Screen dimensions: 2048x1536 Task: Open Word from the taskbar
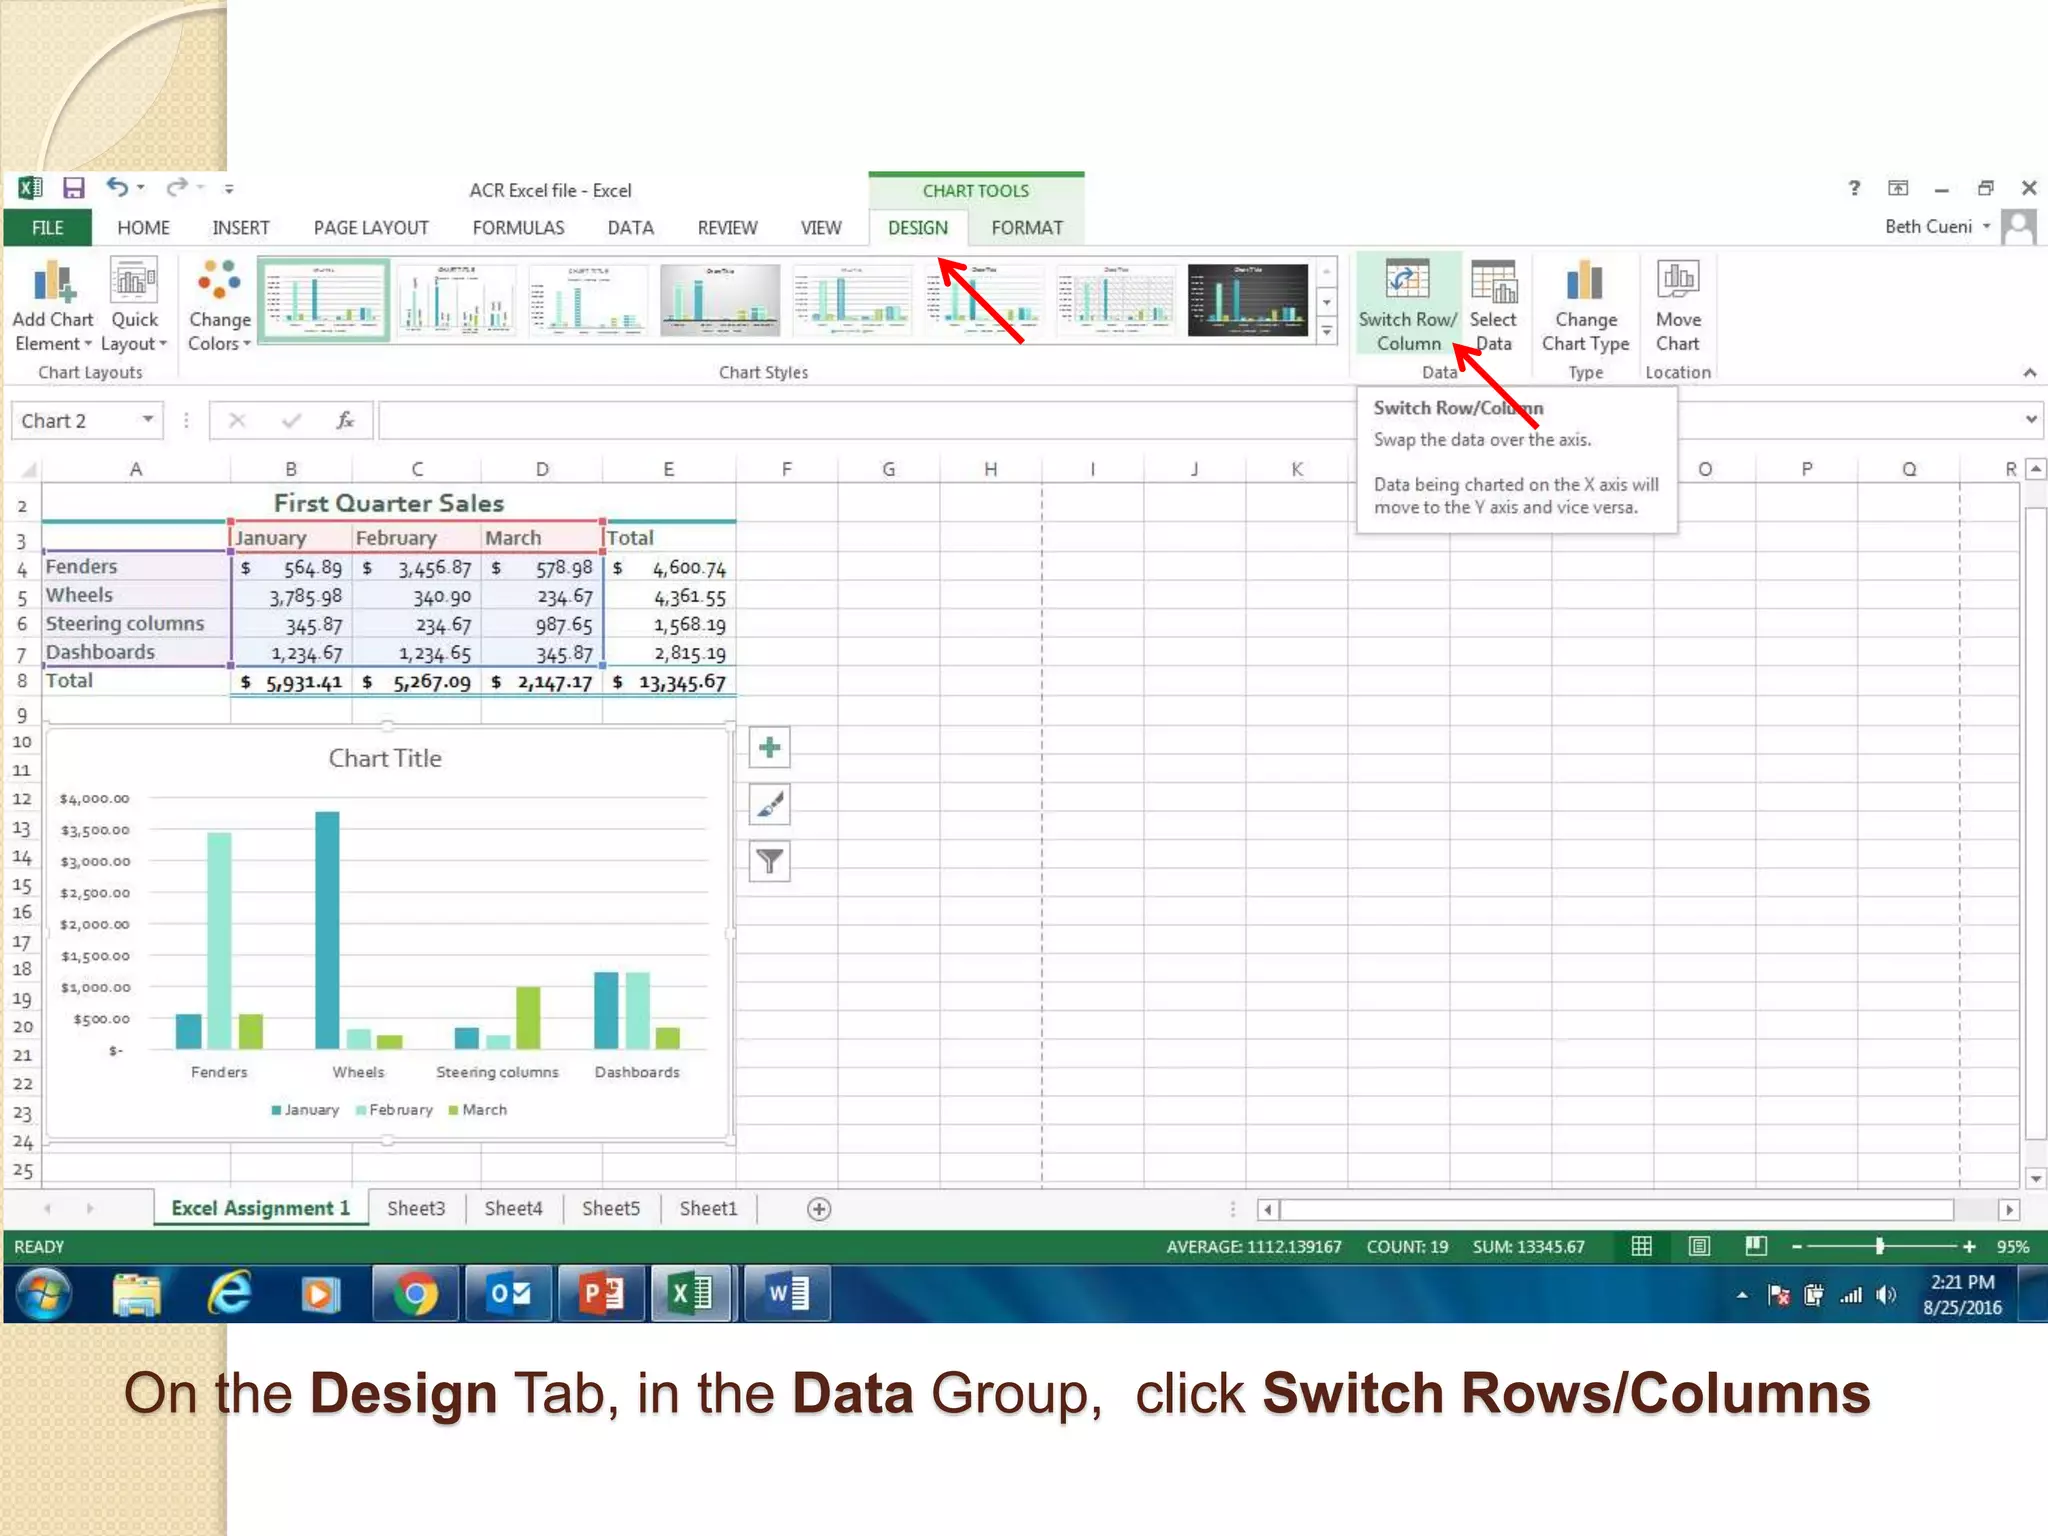[x=788, y=1294]
